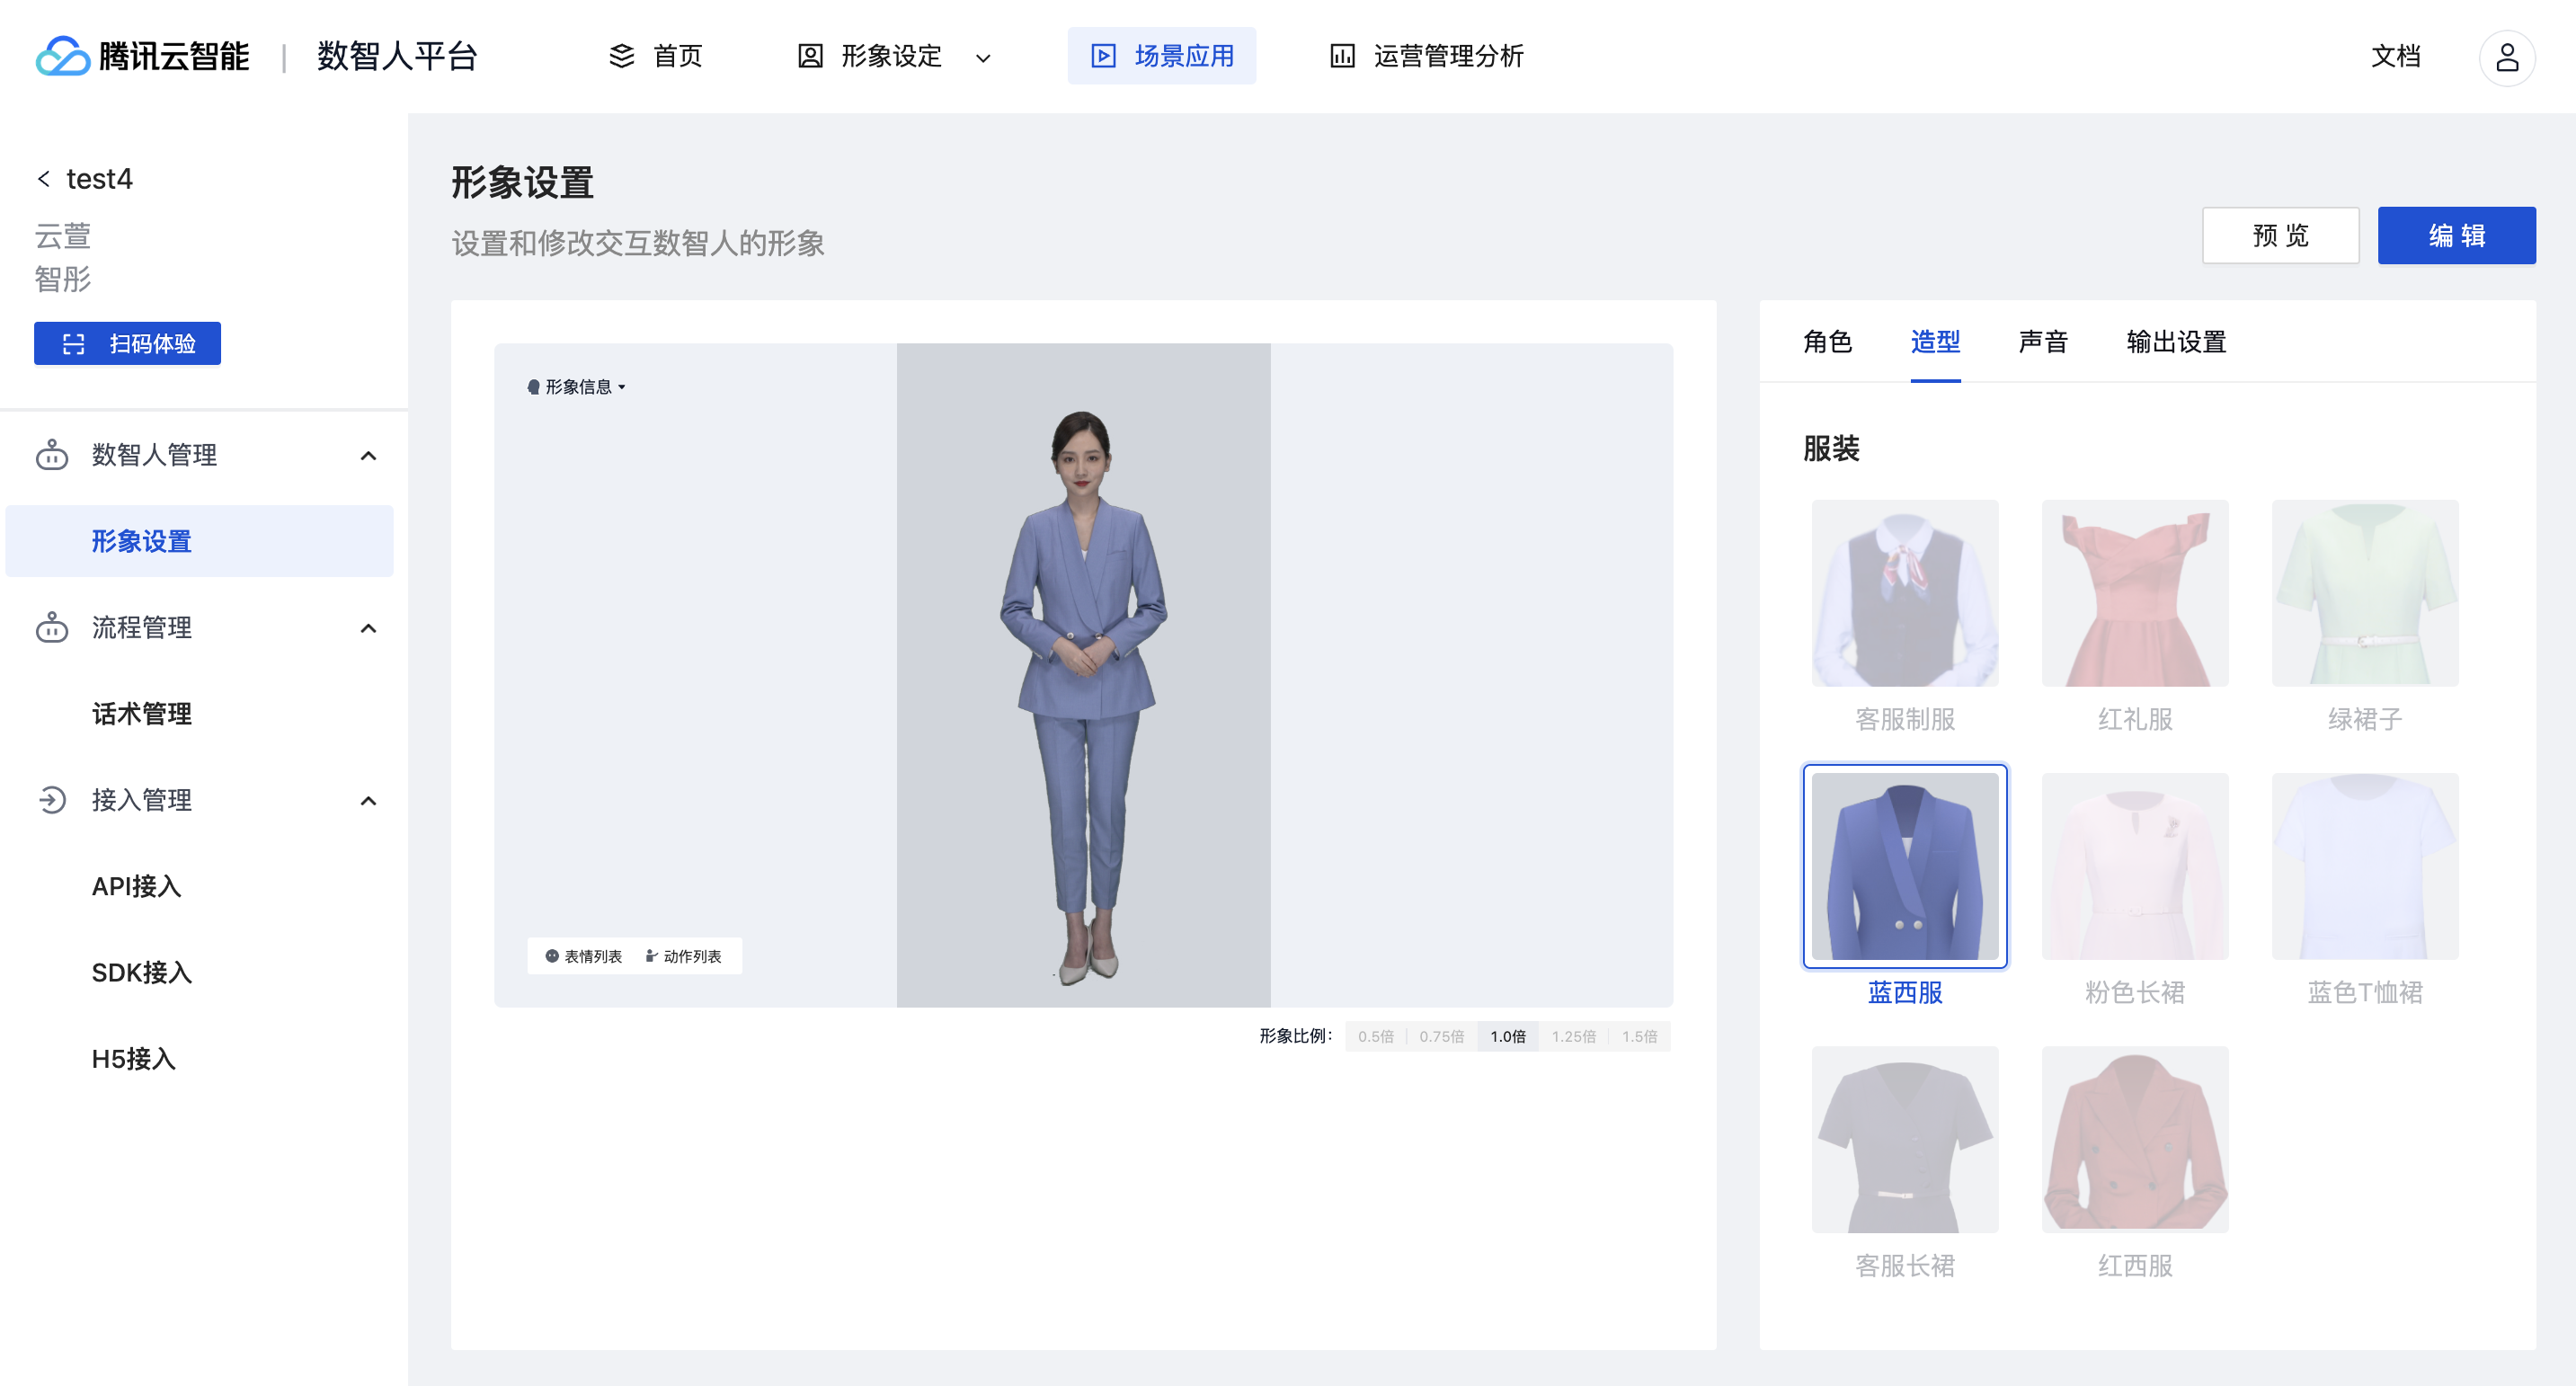
Task: Click the 首页 home stack icon
Action: 622,56
